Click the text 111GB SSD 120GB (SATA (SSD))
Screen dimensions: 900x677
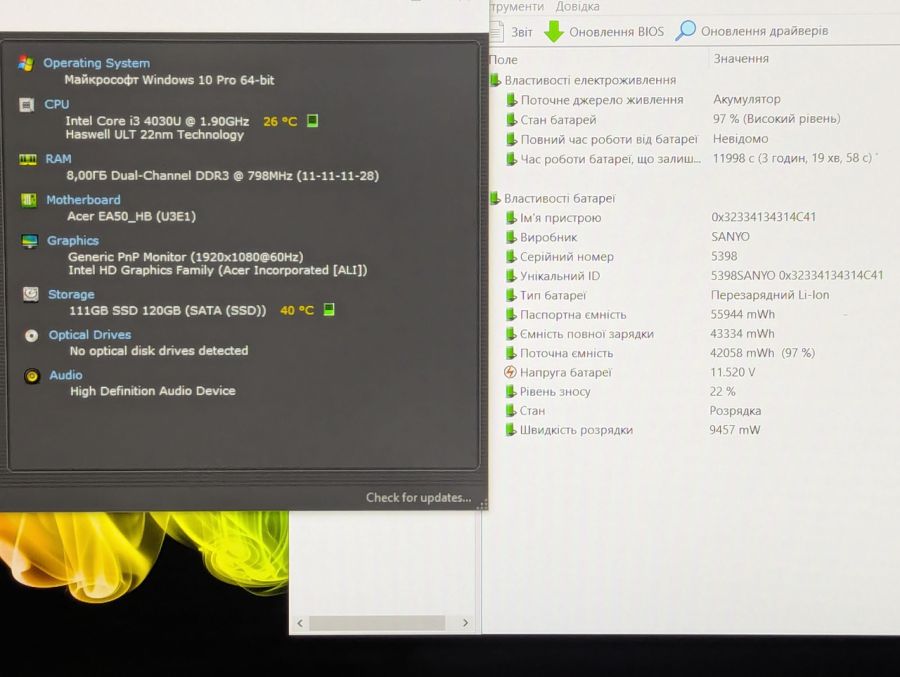168,311
